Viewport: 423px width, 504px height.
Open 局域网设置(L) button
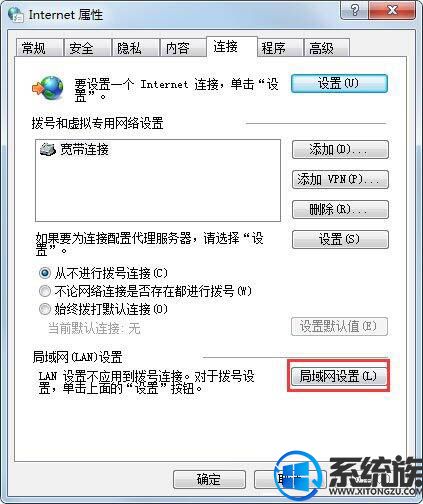(339, 376)
